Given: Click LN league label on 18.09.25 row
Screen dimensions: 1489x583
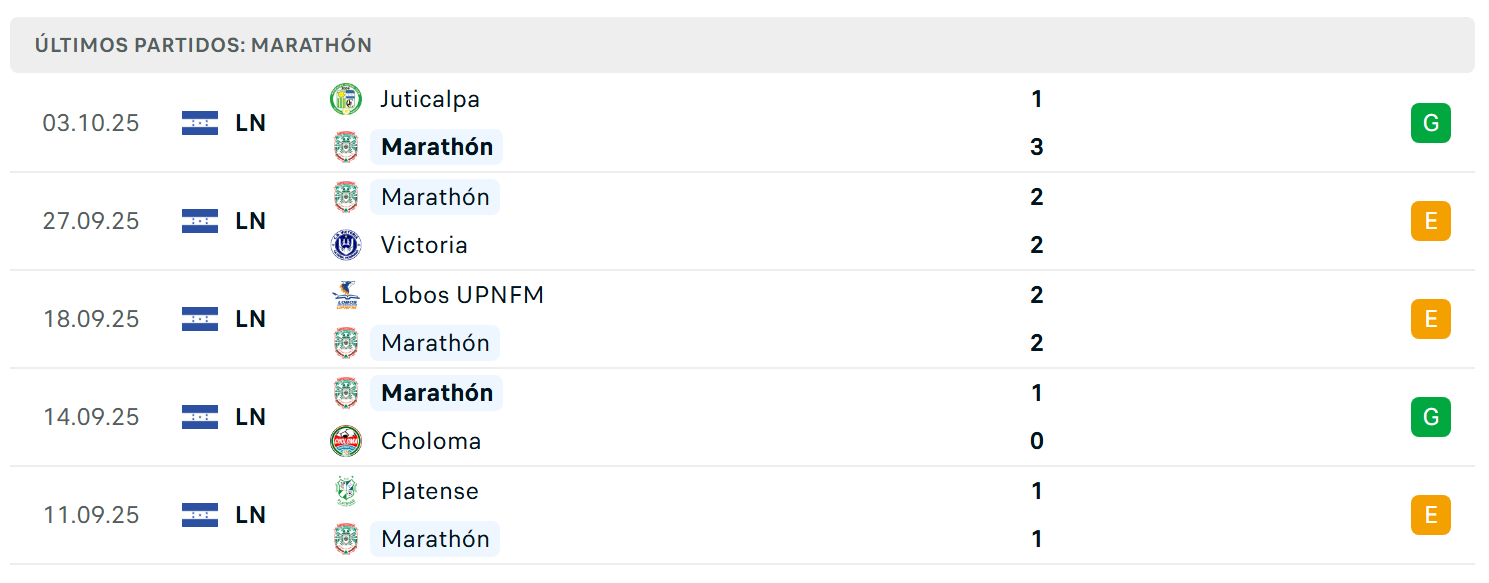Looking at the screenshot, I should click(x=251, y=319).
